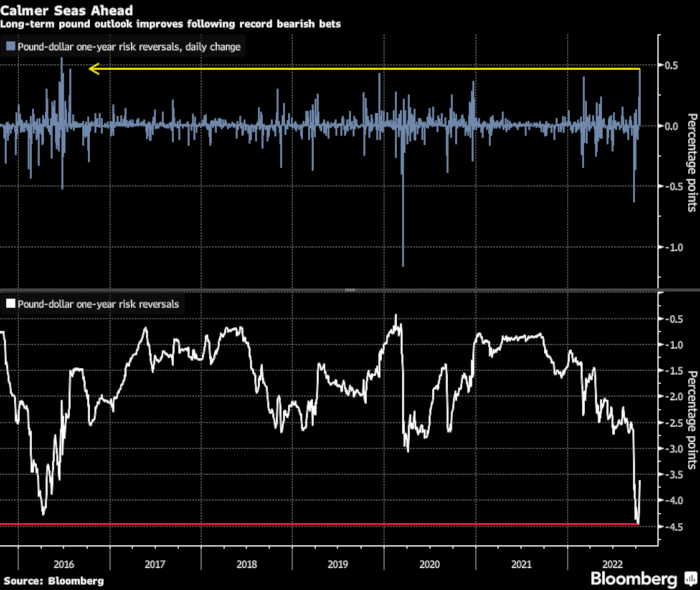The width and height of the screenshot is (700, 590).
Task: Click the upper chart 'Percentage points' axis title
Action: [x=691, y=164]
